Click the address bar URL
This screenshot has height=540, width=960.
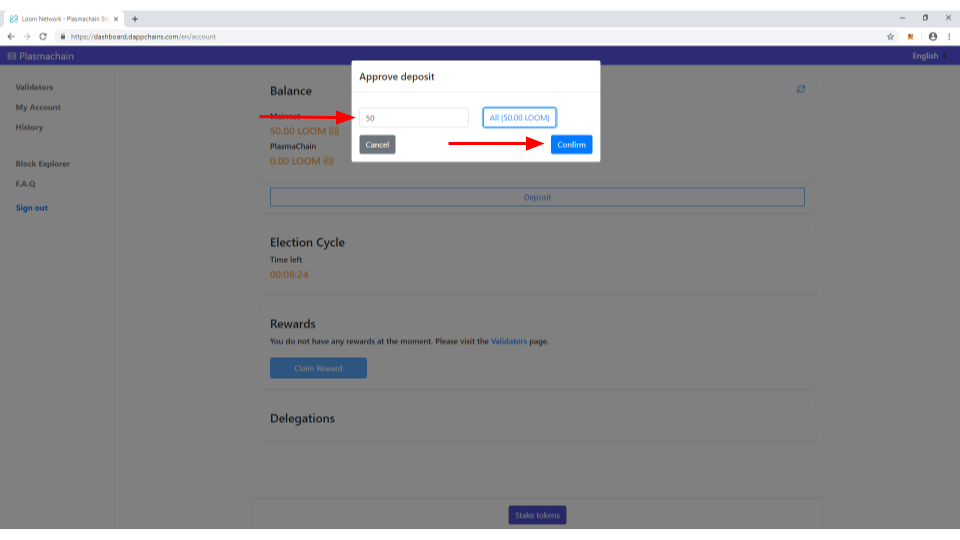click(x=143, y=37)
